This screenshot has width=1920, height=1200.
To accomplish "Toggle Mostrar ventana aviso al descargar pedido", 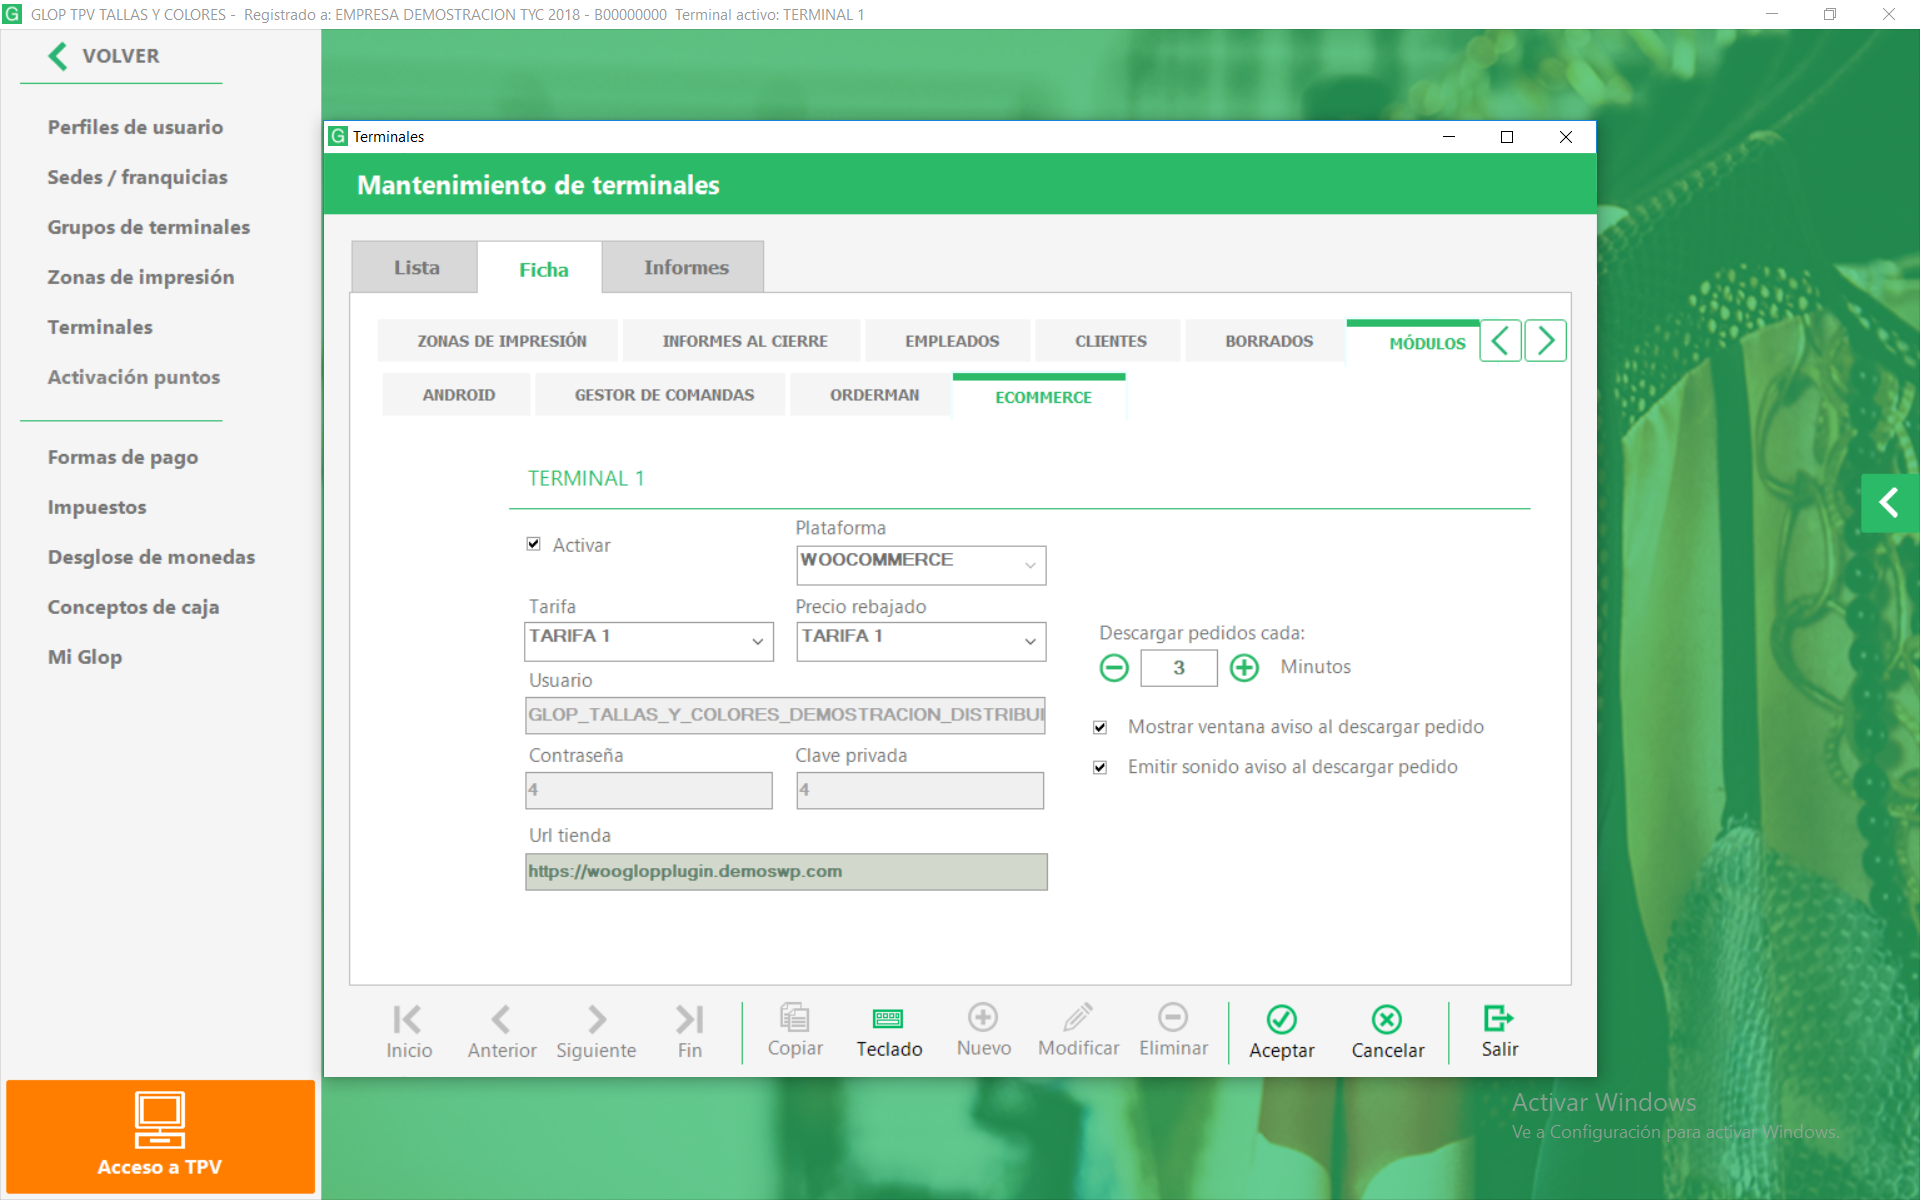I will 1100,727.
